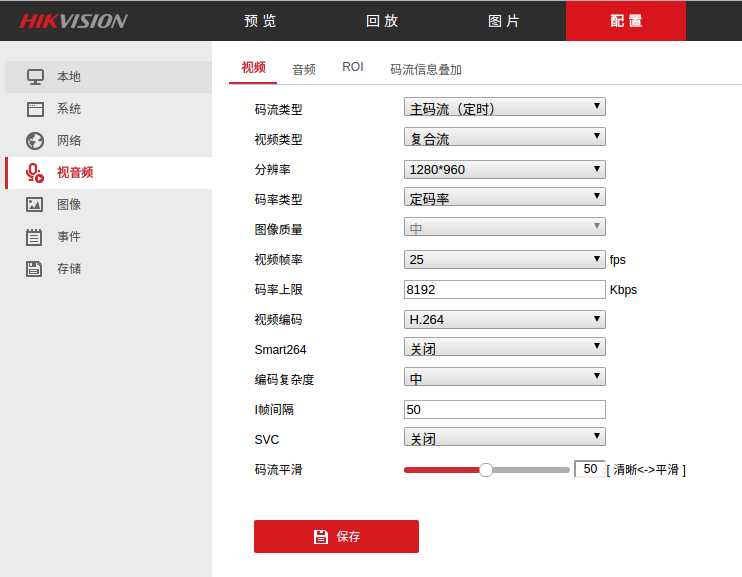Switch to the 视频 tab
The width and height of the screenshot is (742, 577).
pos(253,68)
